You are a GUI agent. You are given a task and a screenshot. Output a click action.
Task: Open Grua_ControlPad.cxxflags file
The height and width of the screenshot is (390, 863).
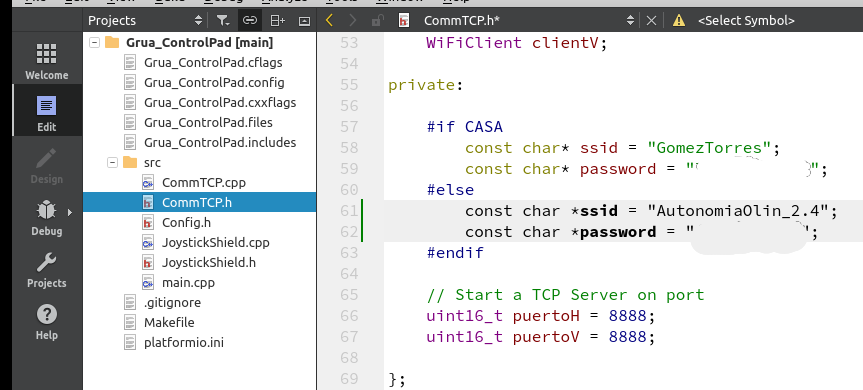tap(220, 103)
